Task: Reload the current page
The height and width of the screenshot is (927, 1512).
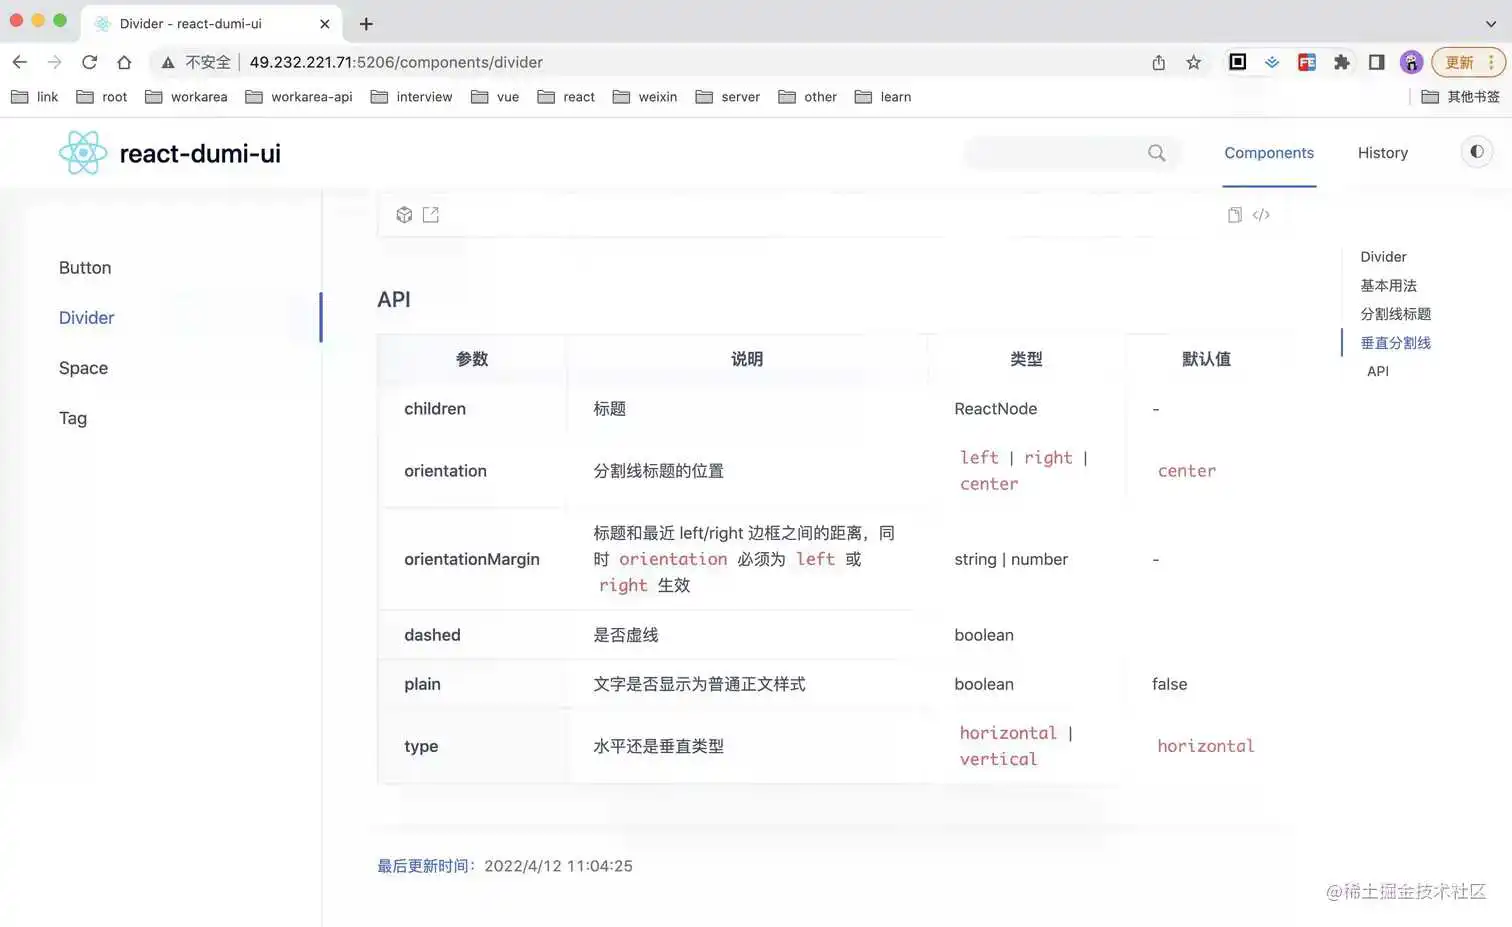Action: 89,62
